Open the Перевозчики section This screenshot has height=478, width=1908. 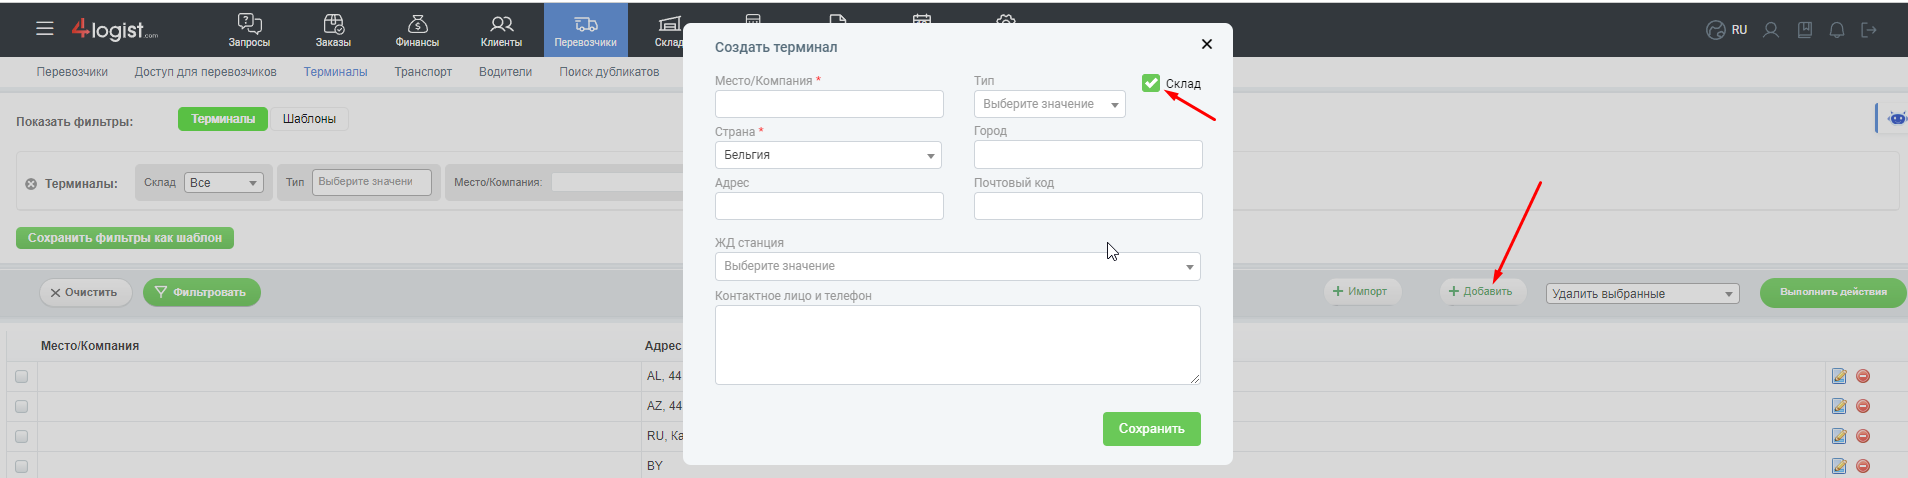pyautogui.click(x=586, y=30)
